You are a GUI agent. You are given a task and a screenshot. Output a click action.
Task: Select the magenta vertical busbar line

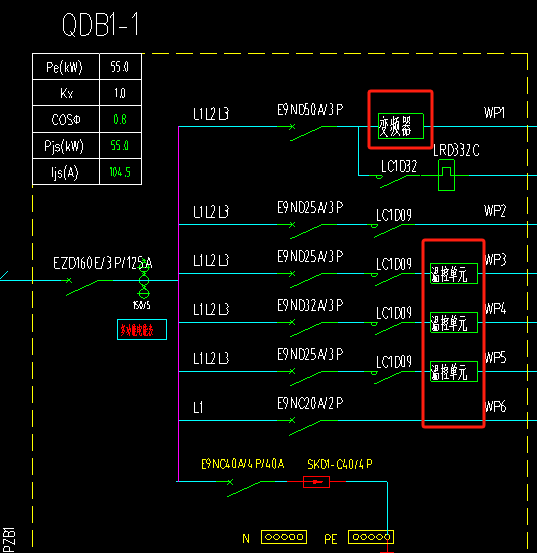(x=178, y=304)
